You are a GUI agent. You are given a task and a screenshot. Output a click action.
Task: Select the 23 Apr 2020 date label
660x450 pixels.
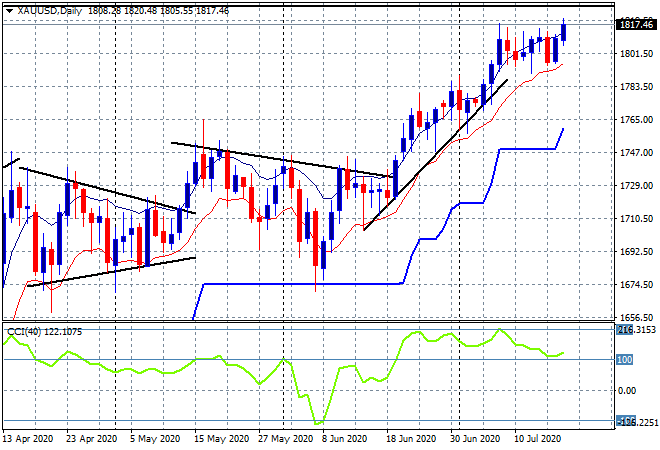[x=92, y=439]
